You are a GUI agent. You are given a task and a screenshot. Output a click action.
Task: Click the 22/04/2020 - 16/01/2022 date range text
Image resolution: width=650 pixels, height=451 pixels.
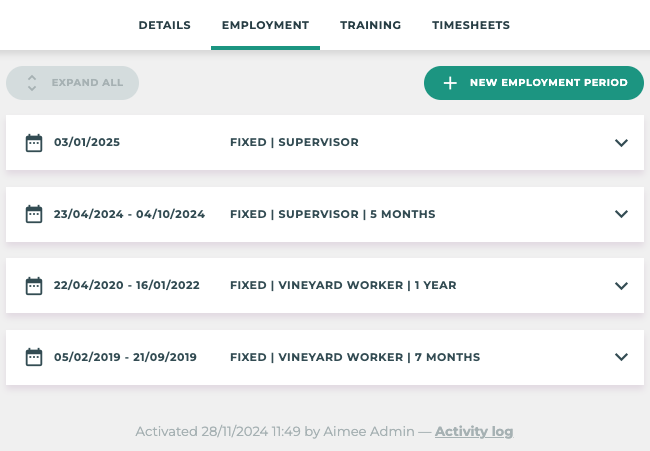coord(127,285)
